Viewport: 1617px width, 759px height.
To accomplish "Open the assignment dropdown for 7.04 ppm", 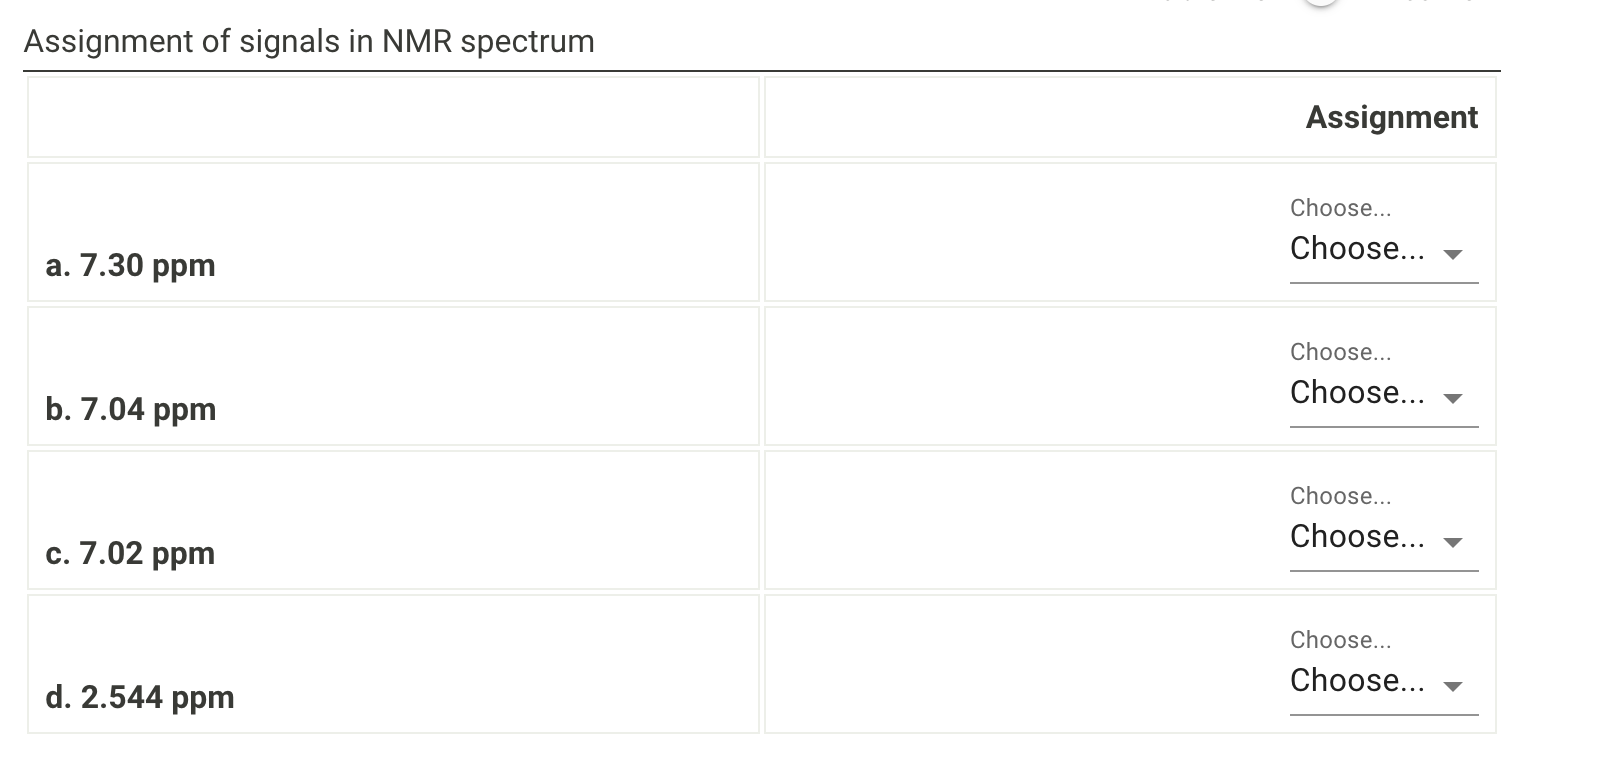I will [x=1383, y=393].
